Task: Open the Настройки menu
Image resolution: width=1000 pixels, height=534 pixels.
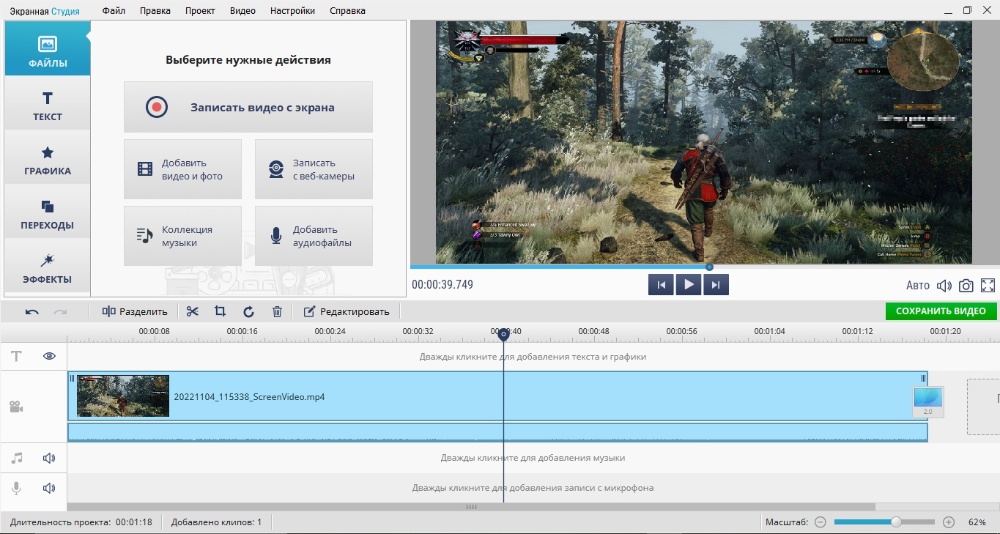Action: 292,11
